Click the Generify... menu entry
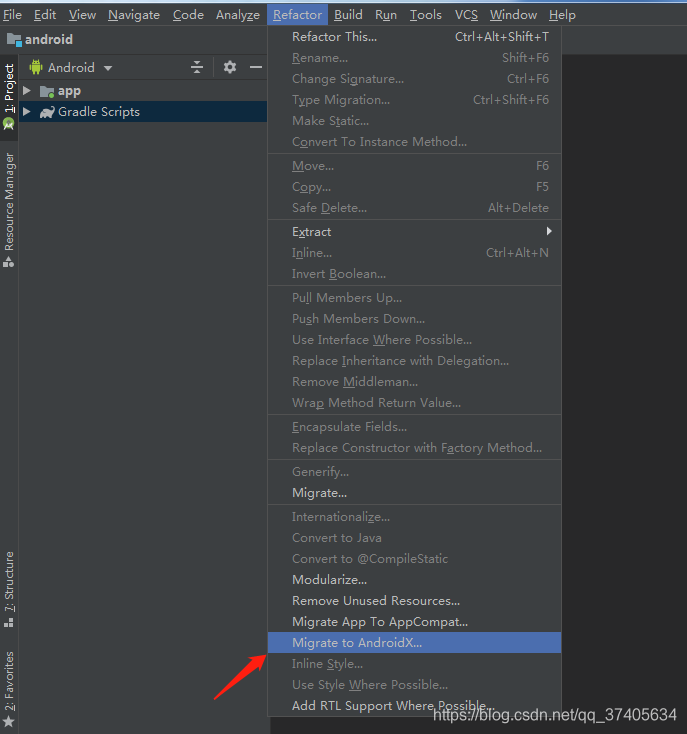This screenshot has width=687, height=734. (415, 471)
